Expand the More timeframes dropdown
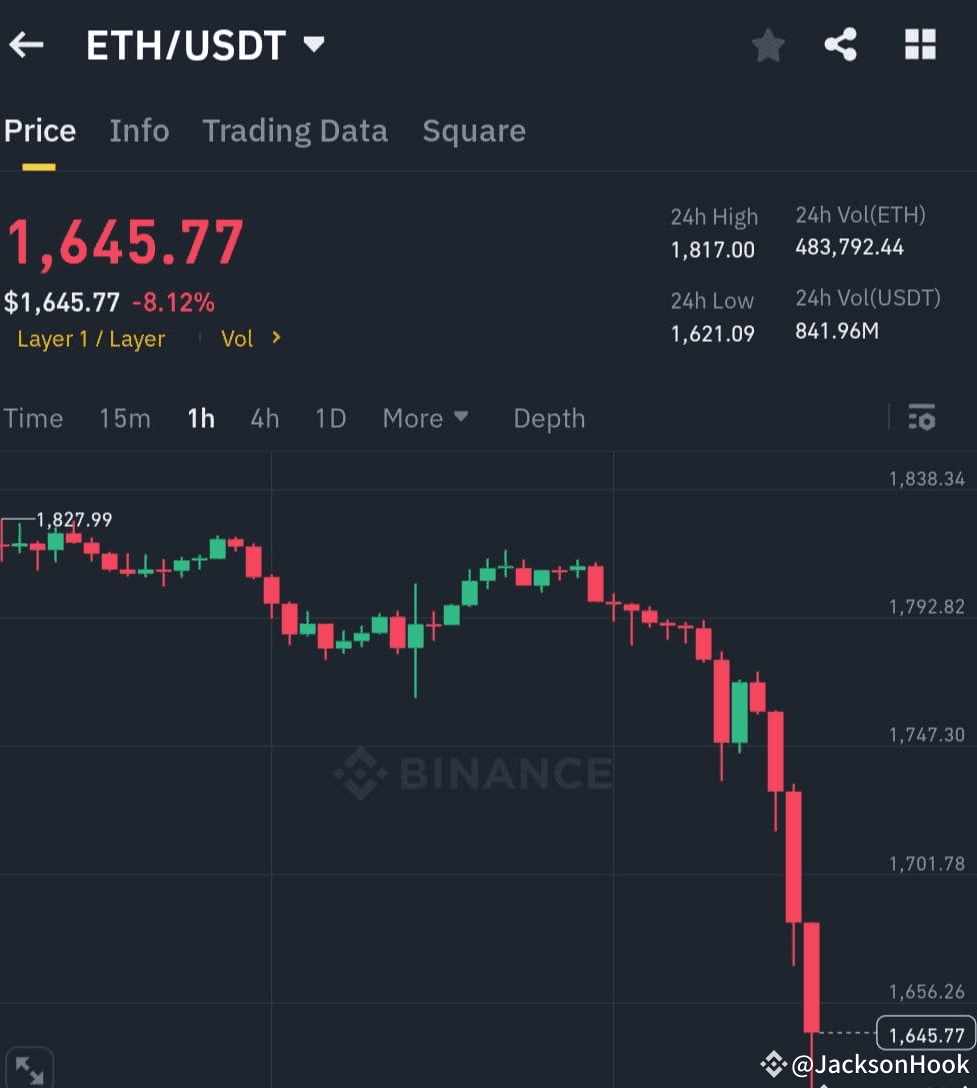This screenshot has height=1088, width=977. pyautogui.click(x=425, y=418)
